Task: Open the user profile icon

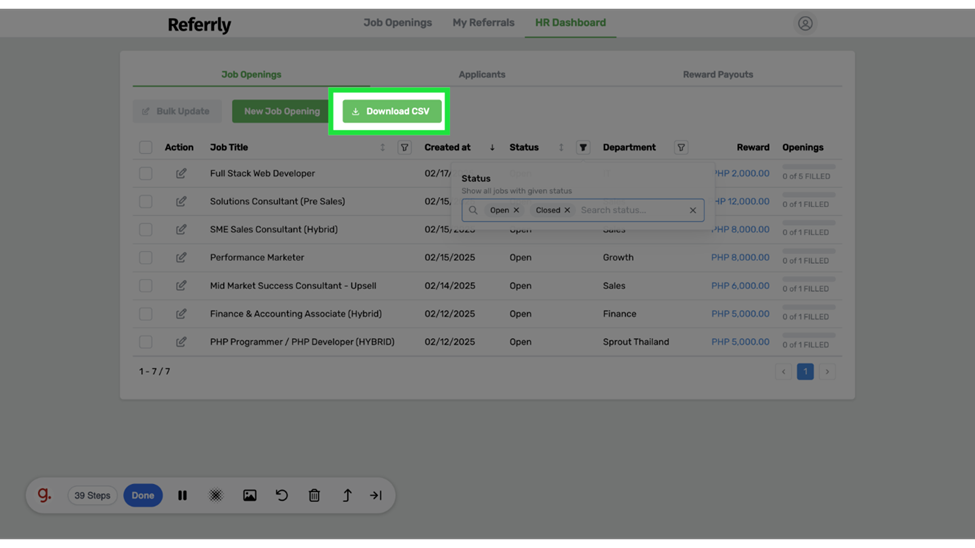Action: pos(805,23)
